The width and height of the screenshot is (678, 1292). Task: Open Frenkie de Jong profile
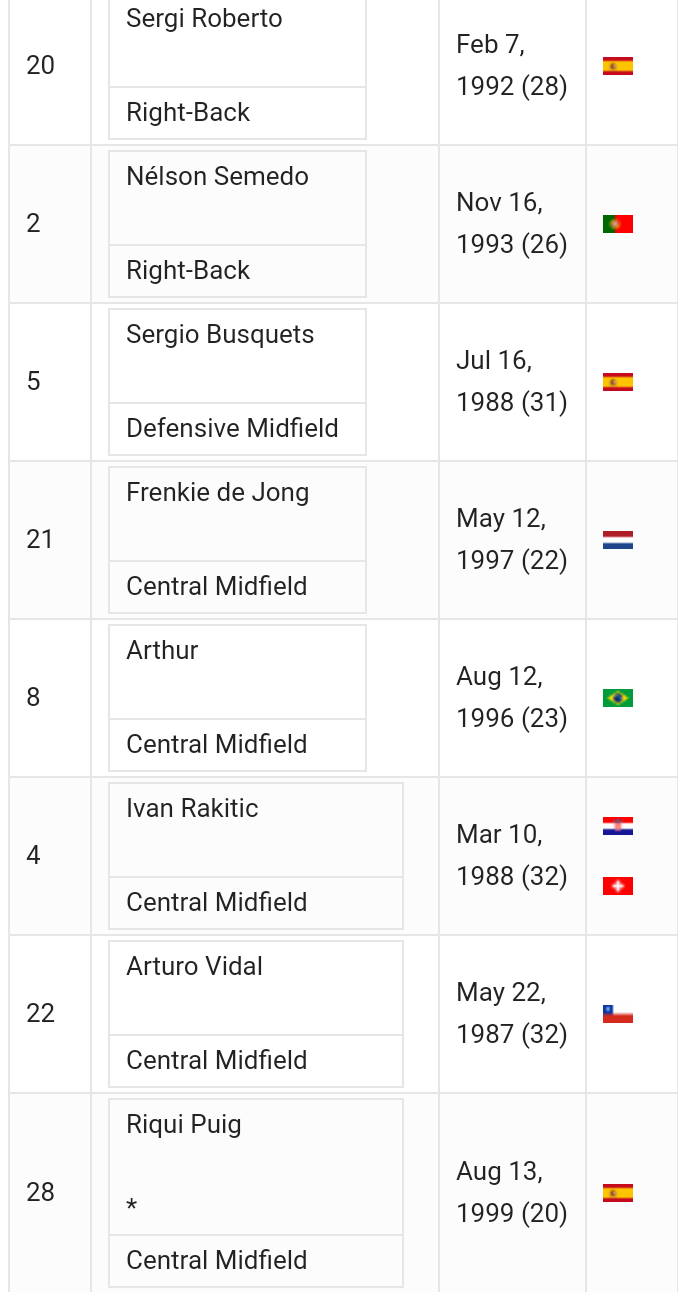tap(217, 493)
